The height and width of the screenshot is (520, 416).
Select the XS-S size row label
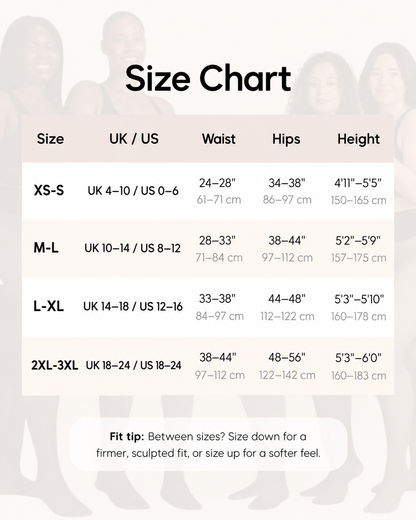[49, 191]
